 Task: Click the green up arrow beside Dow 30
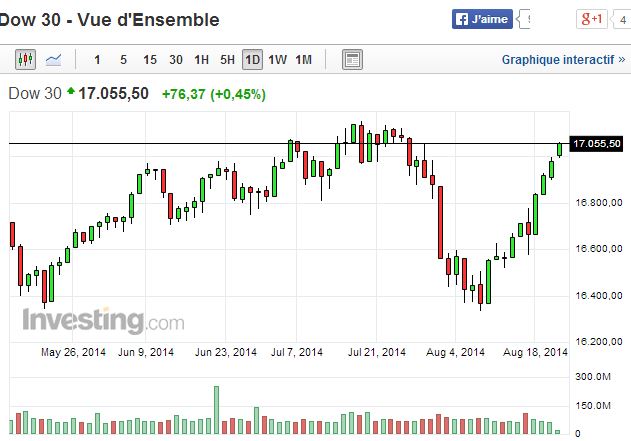(x=71, y=93)
